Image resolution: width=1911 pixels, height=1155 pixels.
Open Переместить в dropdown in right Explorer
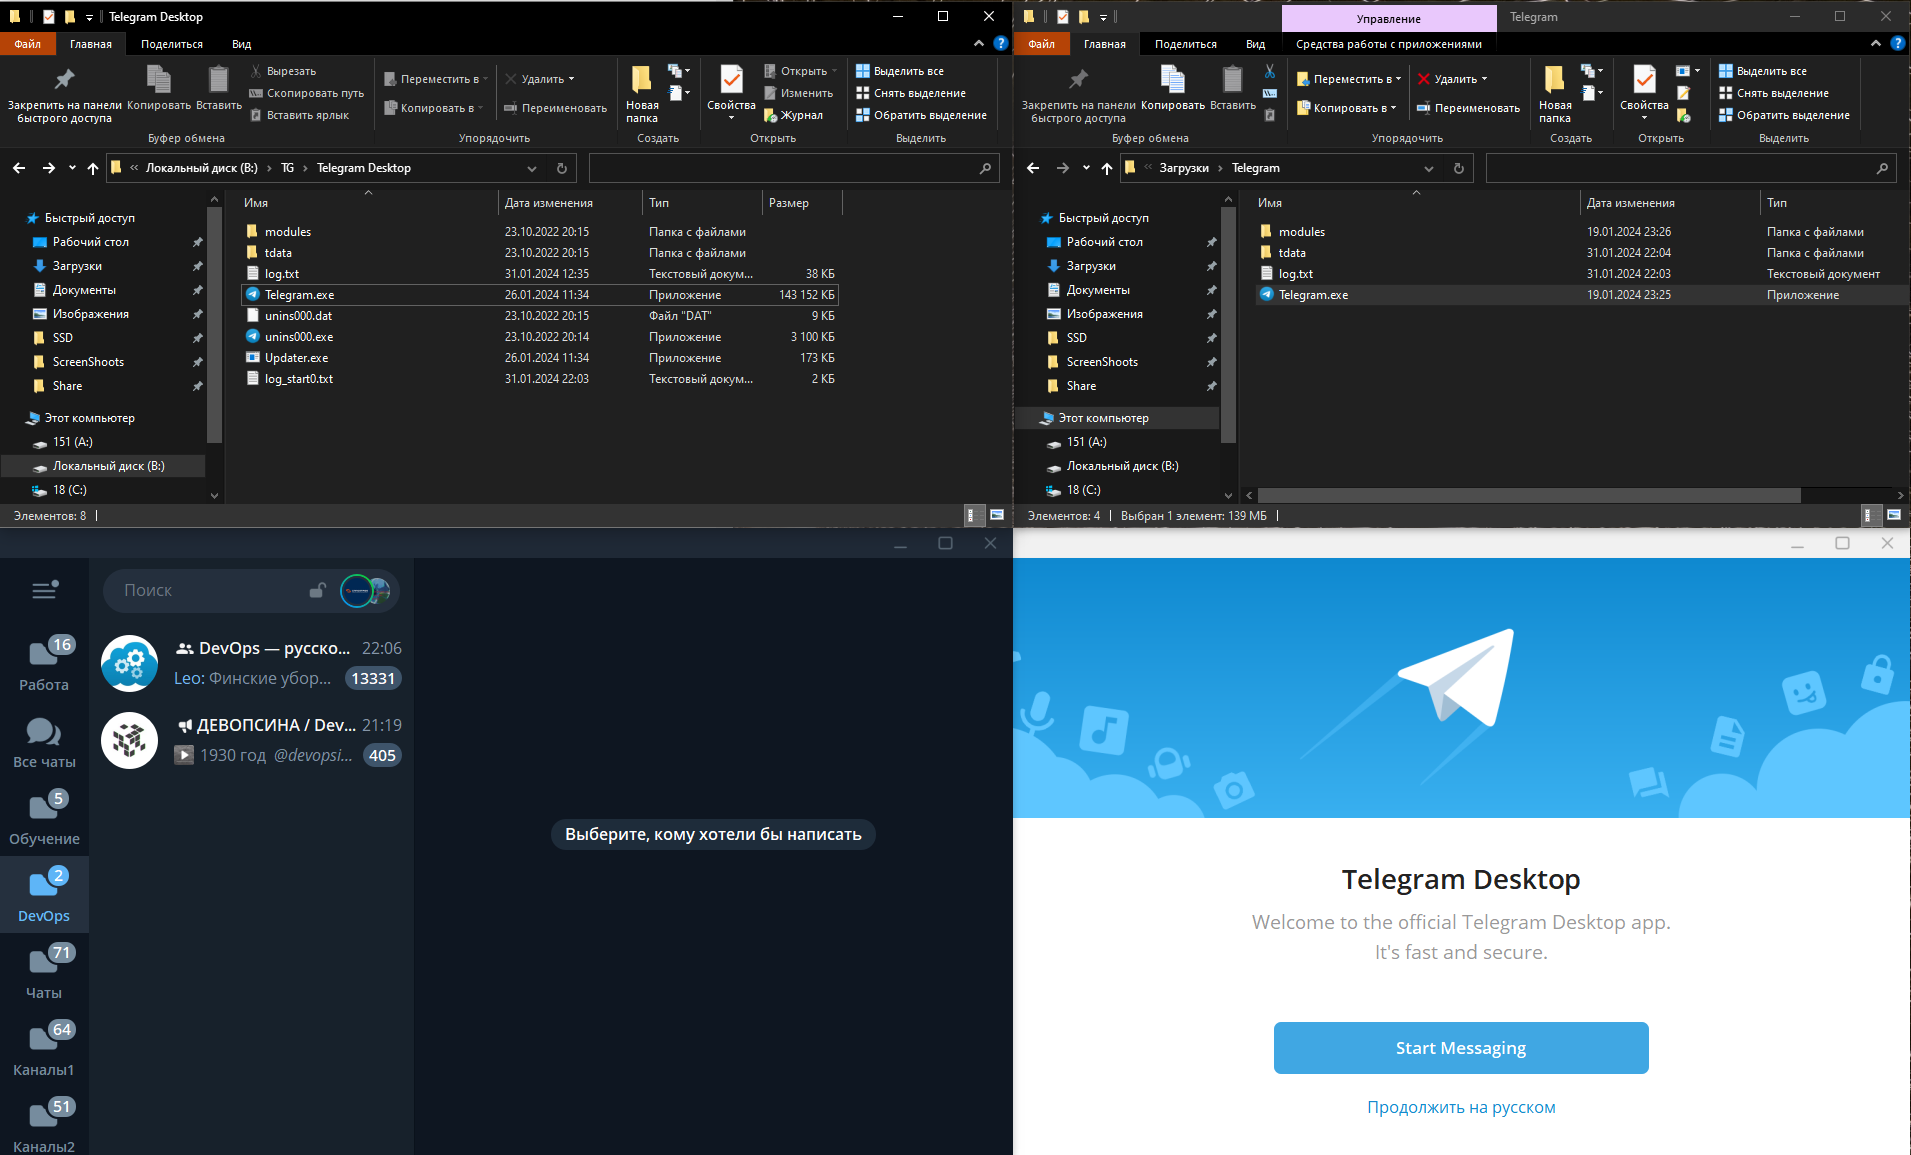click(1349, 79)
